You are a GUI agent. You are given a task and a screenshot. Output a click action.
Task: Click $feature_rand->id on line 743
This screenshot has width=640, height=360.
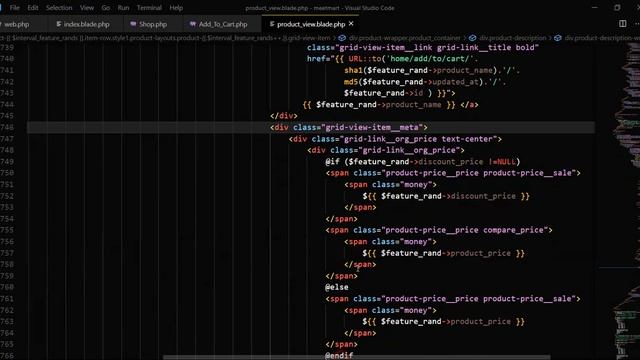click(383, 93)
